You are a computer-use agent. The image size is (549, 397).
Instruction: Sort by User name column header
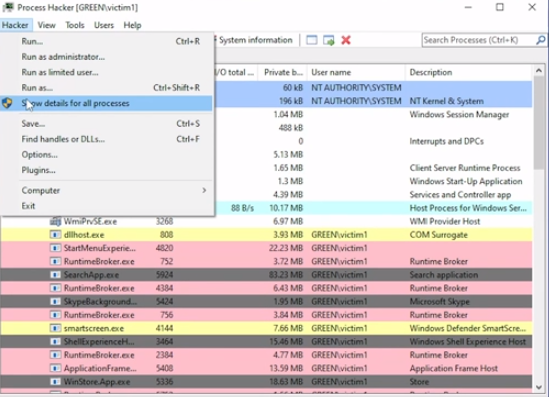click(x=356, y=72)
